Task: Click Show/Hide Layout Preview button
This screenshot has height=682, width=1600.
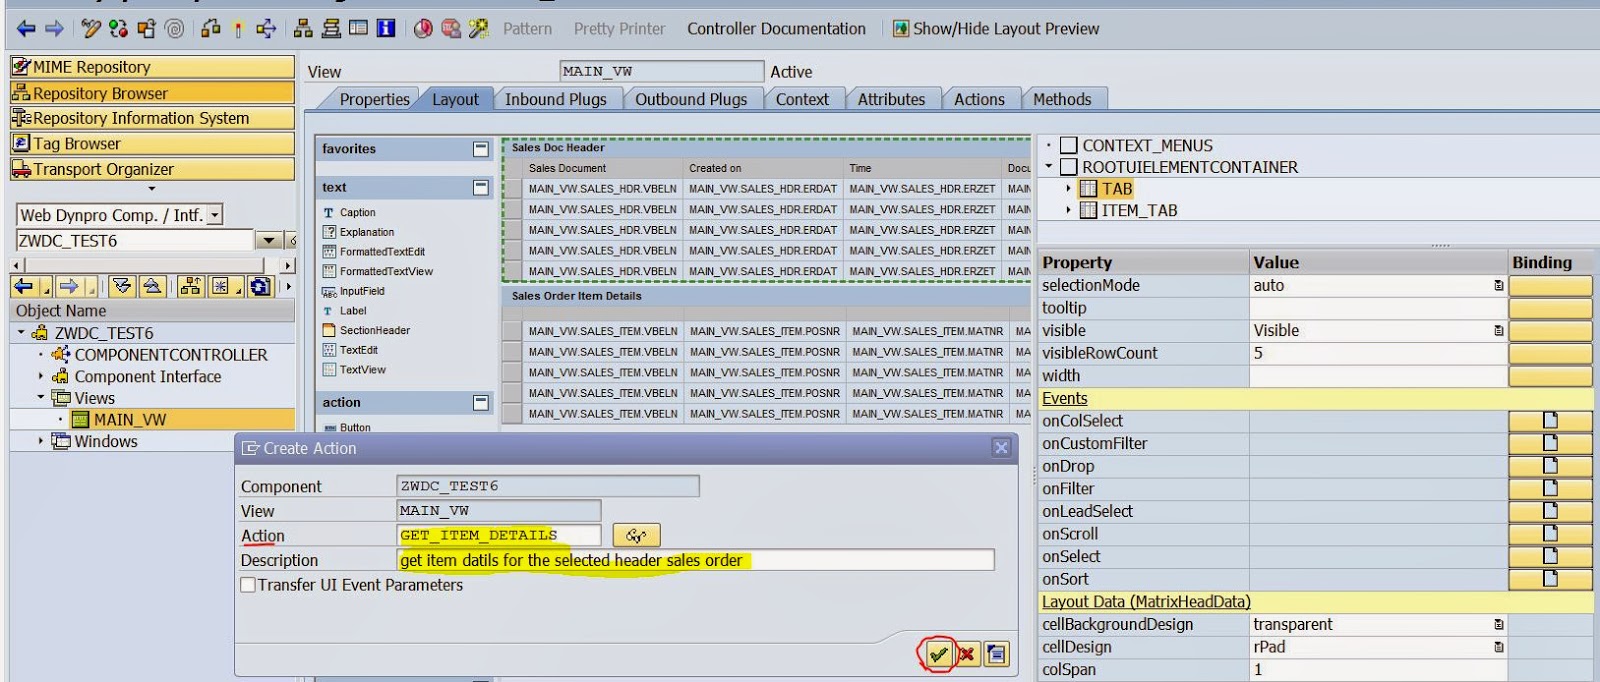Action: click(995, 29)
